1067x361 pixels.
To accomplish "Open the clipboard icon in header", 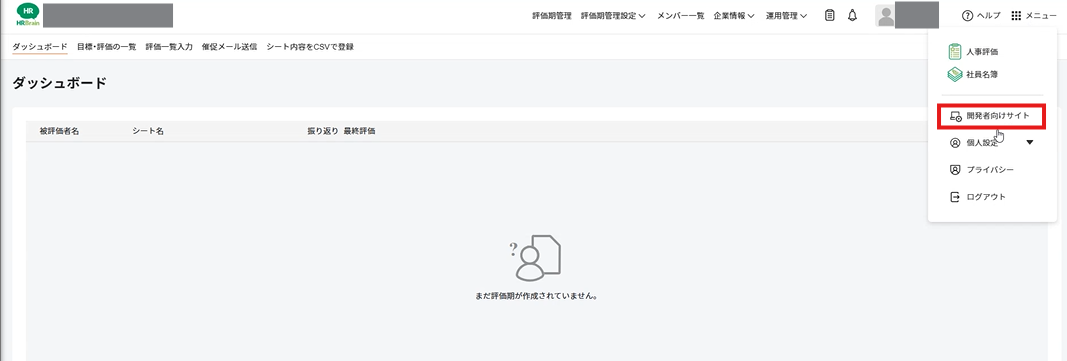I will click(829, 16).
